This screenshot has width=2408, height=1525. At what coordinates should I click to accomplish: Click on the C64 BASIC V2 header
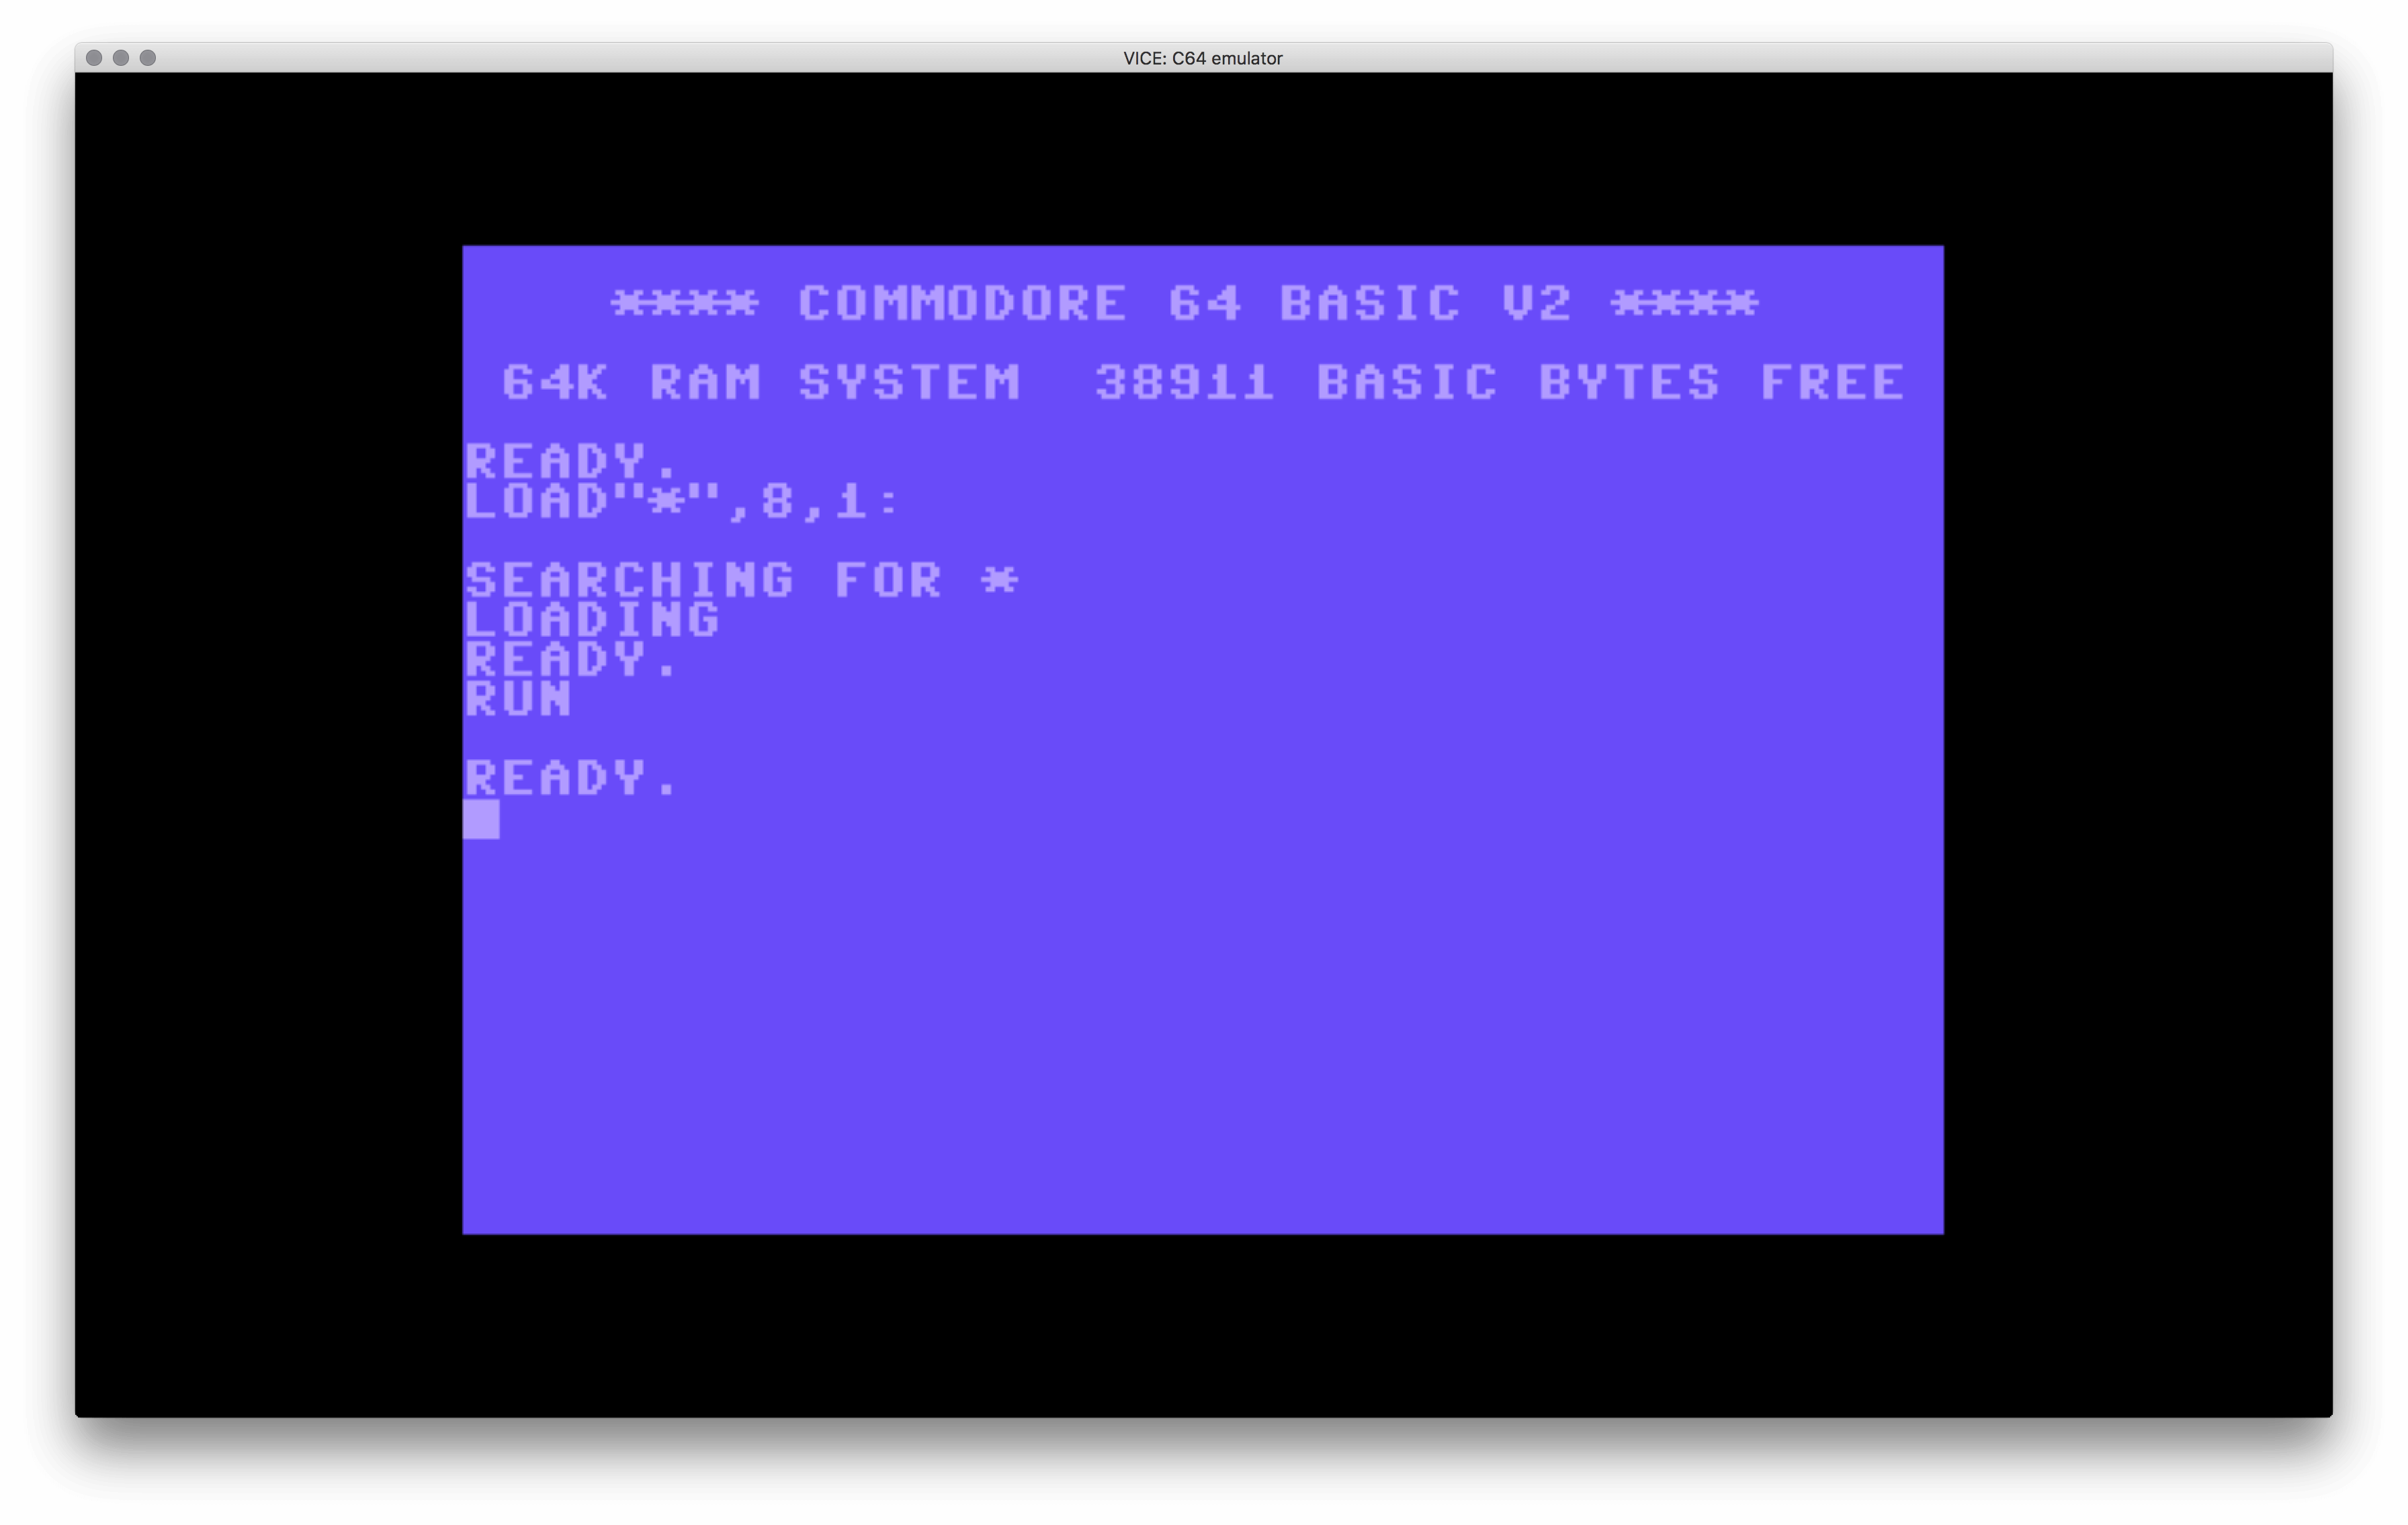click(1204, 302)
